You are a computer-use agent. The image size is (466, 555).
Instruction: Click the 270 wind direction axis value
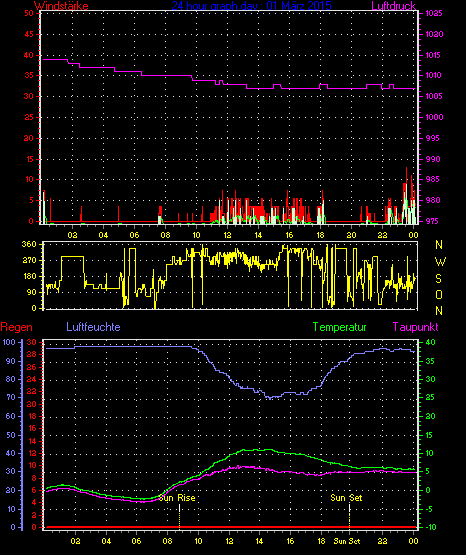click(29, 260)
